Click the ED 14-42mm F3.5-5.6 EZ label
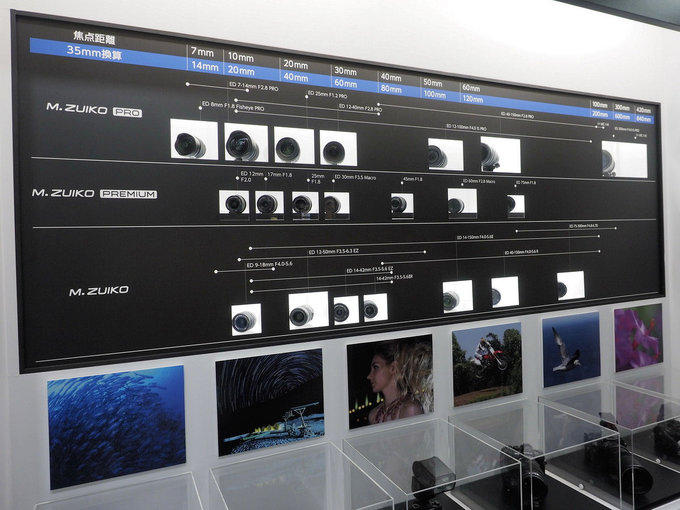The width and height of the screenshot is (680, 510). click(x=369, y=270)
